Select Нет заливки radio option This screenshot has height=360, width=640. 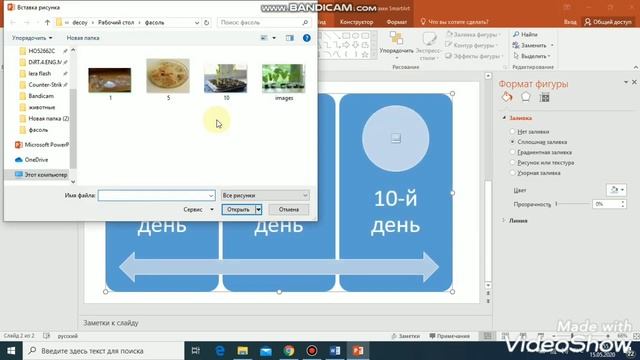coord(513,131)
